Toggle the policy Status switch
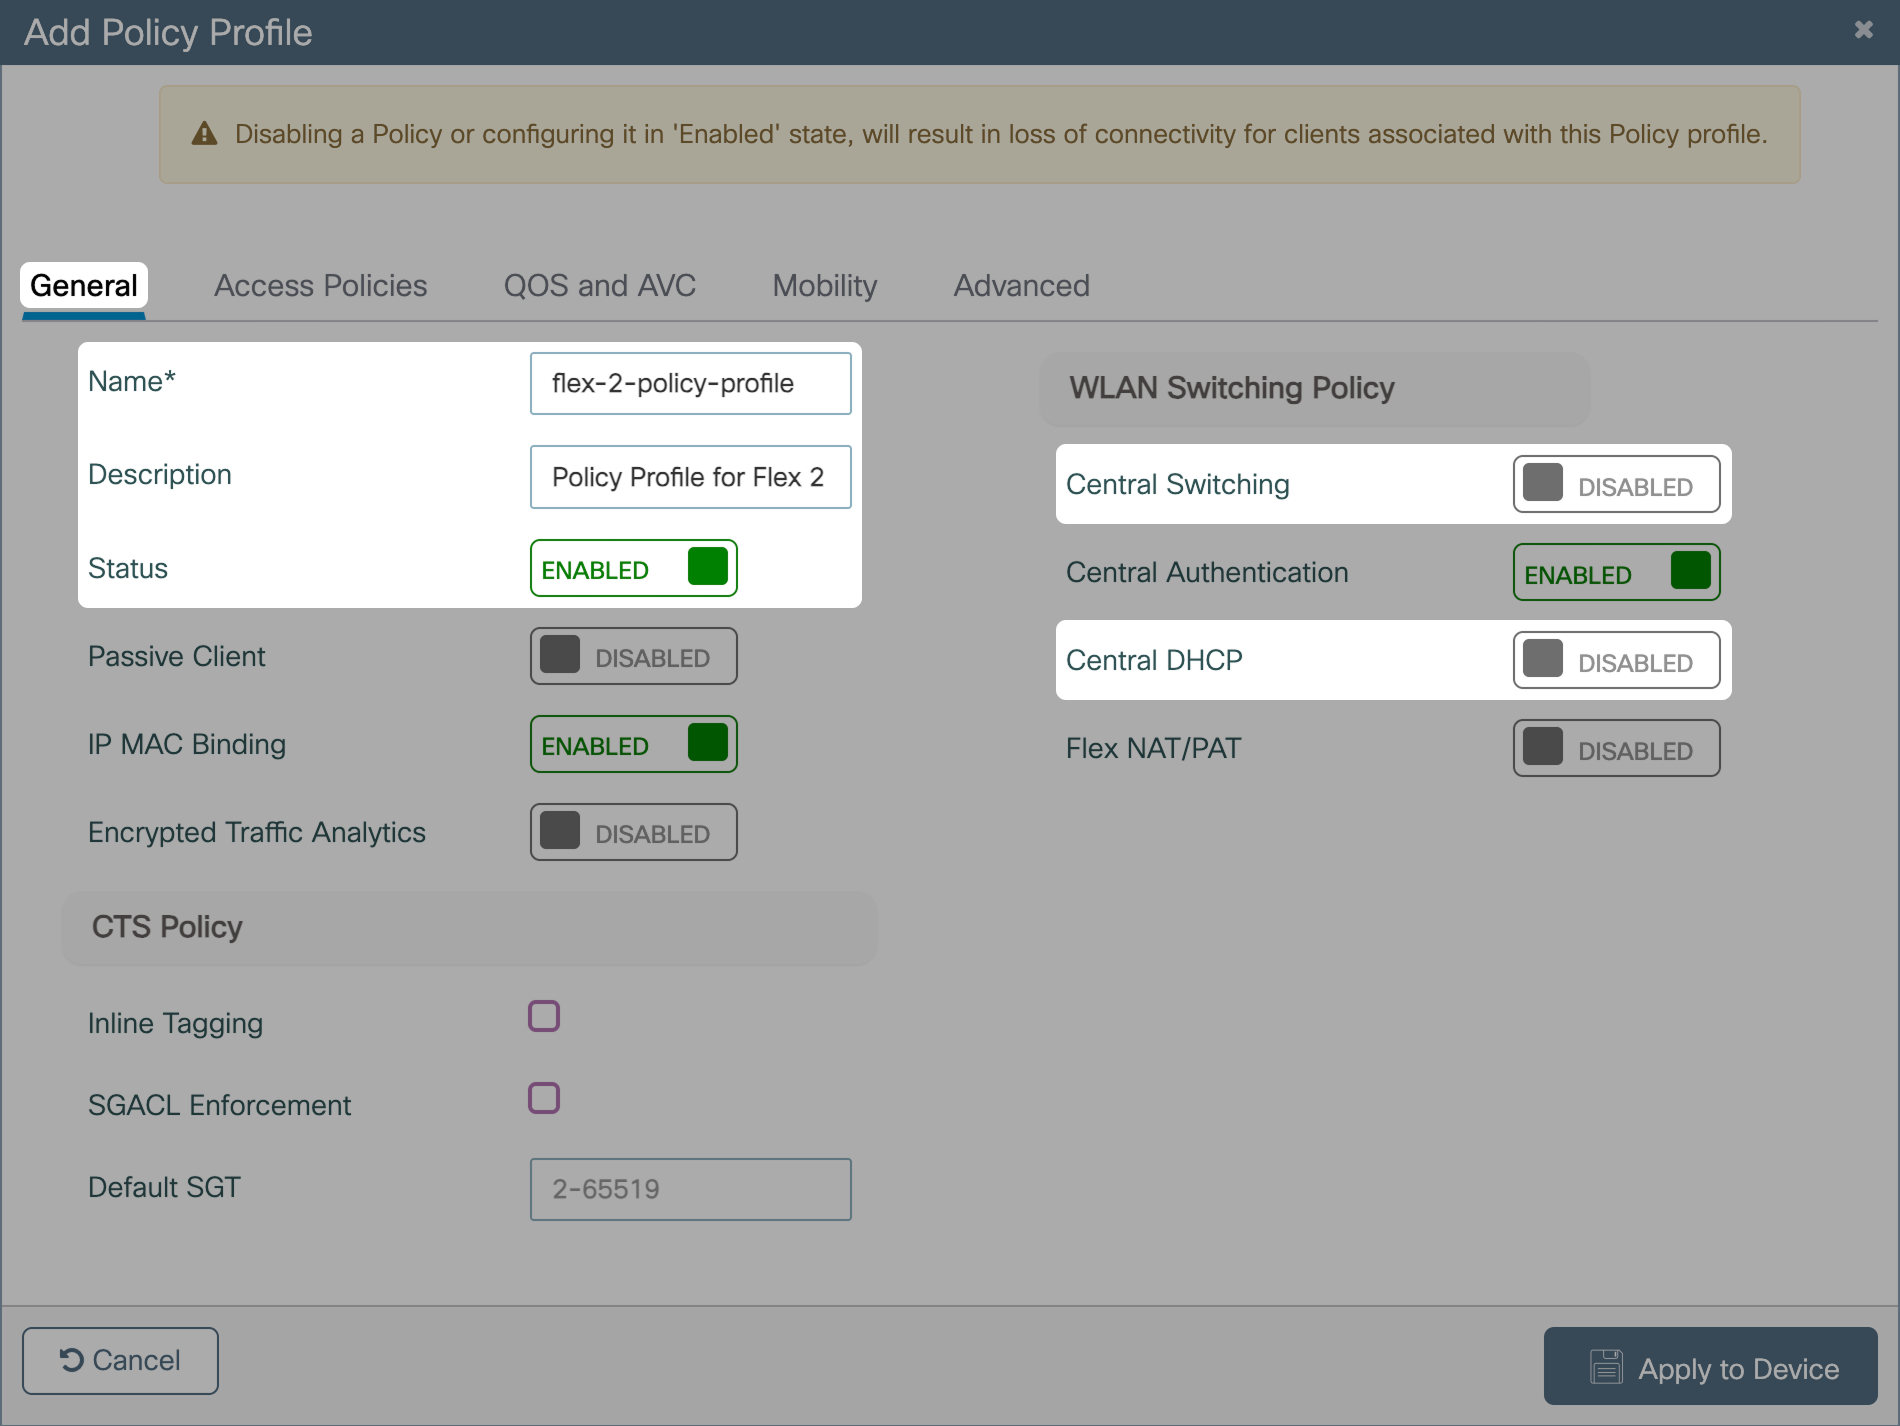1900x1426 pixels. point(633,568)
